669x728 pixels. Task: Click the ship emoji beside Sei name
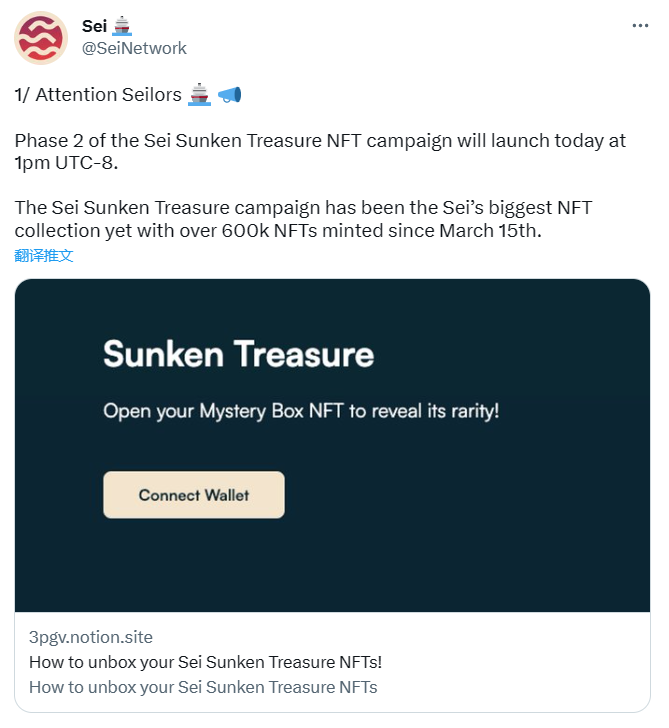tap(122, 26)
